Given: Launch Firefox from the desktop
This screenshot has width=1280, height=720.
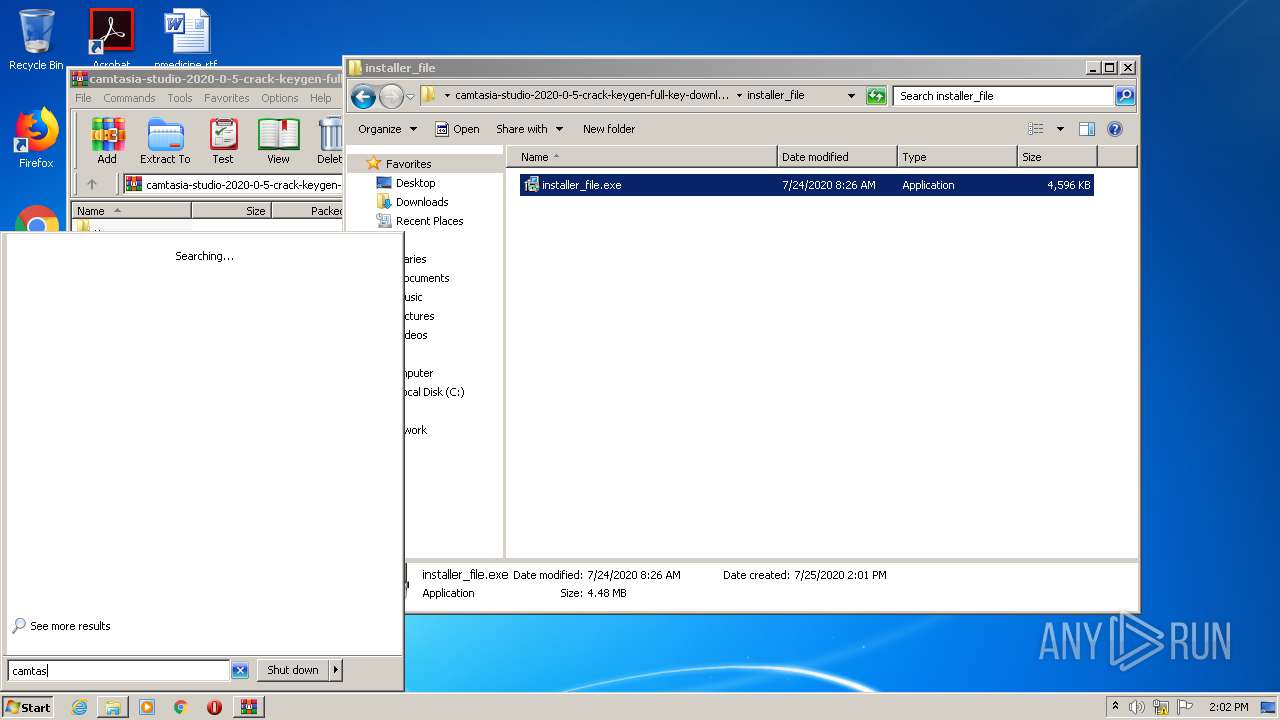Looking at the screenshot, I should coord(36,138).
